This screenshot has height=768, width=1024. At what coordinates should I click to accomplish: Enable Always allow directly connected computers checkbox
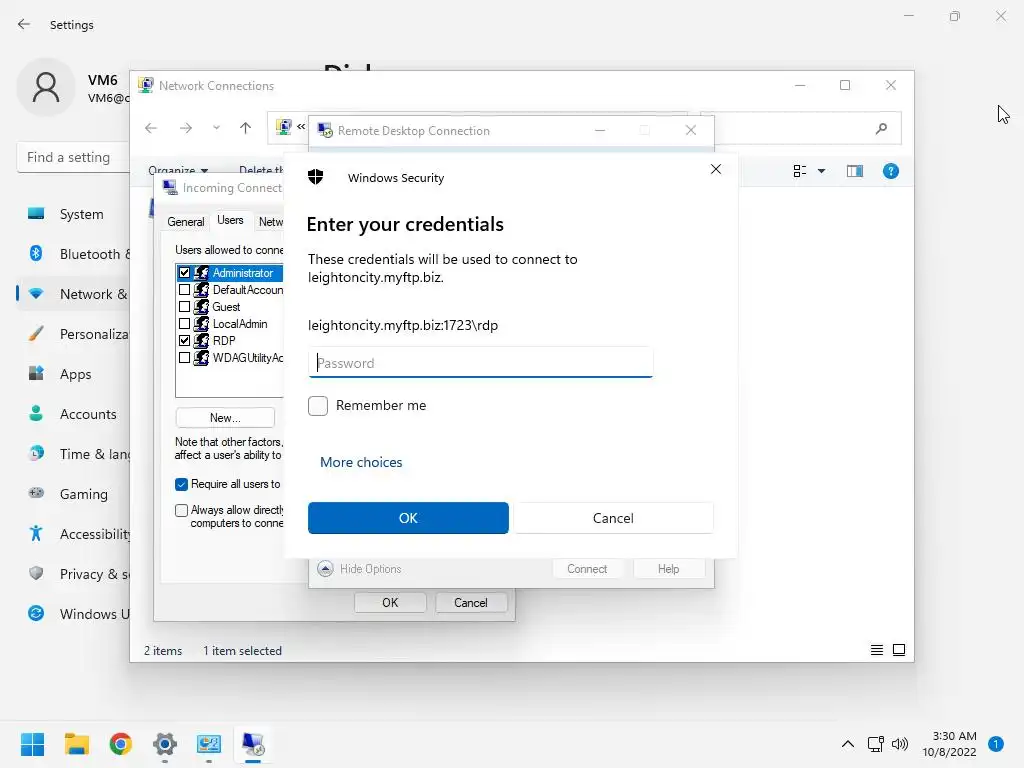coord(182,511)
